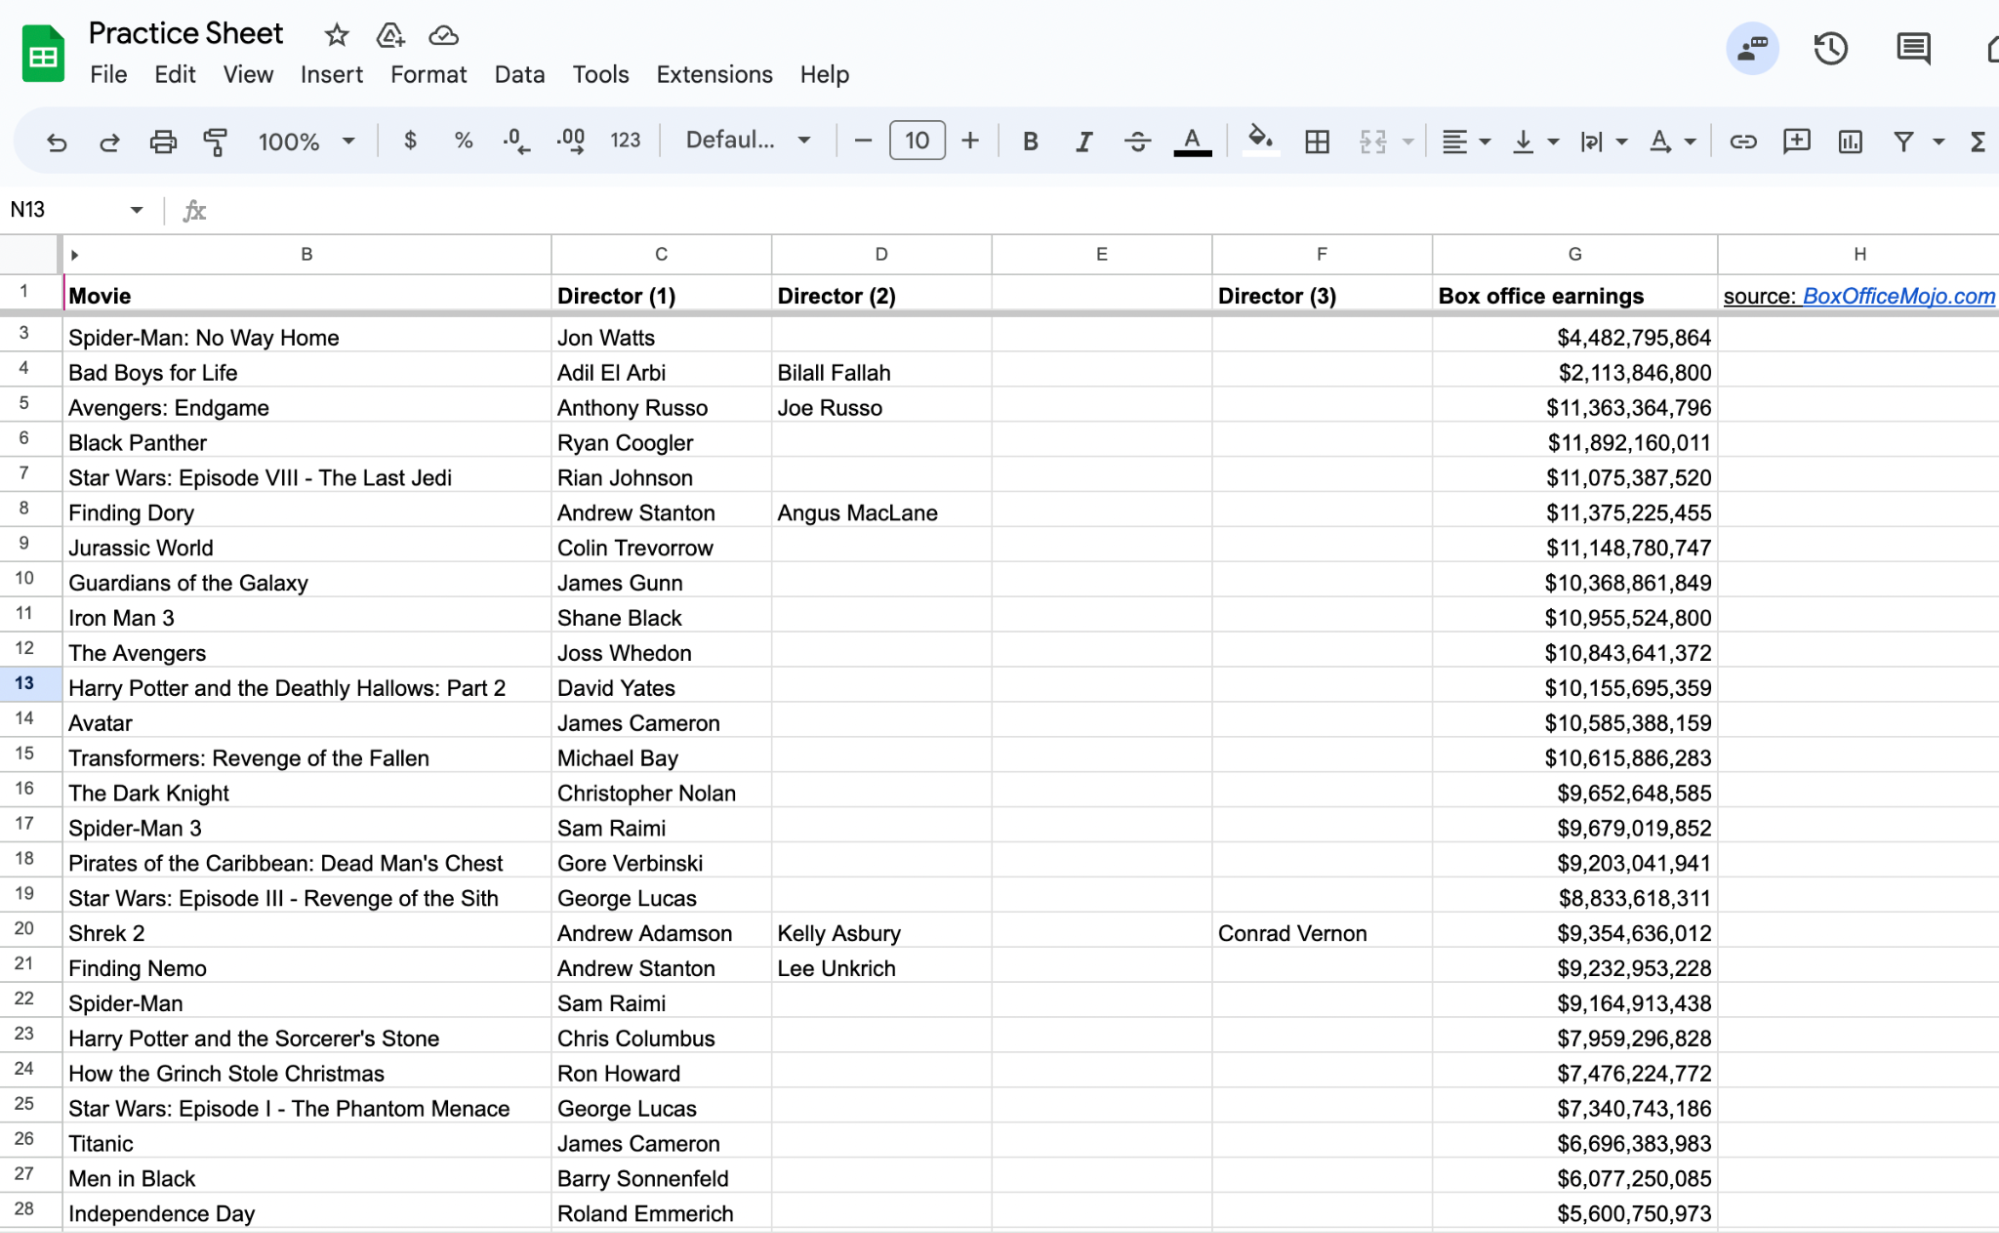Click the Print icon
The image size is (1999, 1233).
pyautogui.click(x=162, y=141)
